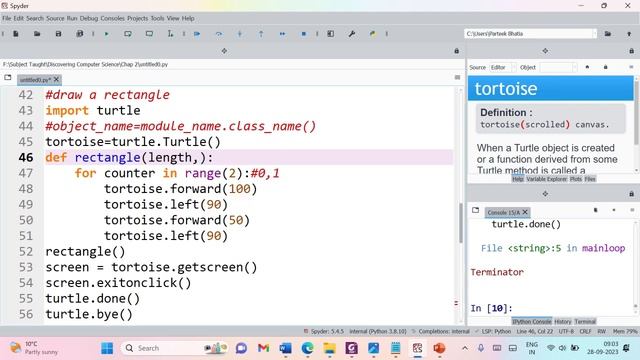Click the vertical scrollbar in the code editor
This screenshot has height=360, width=640.
point(460,222)
